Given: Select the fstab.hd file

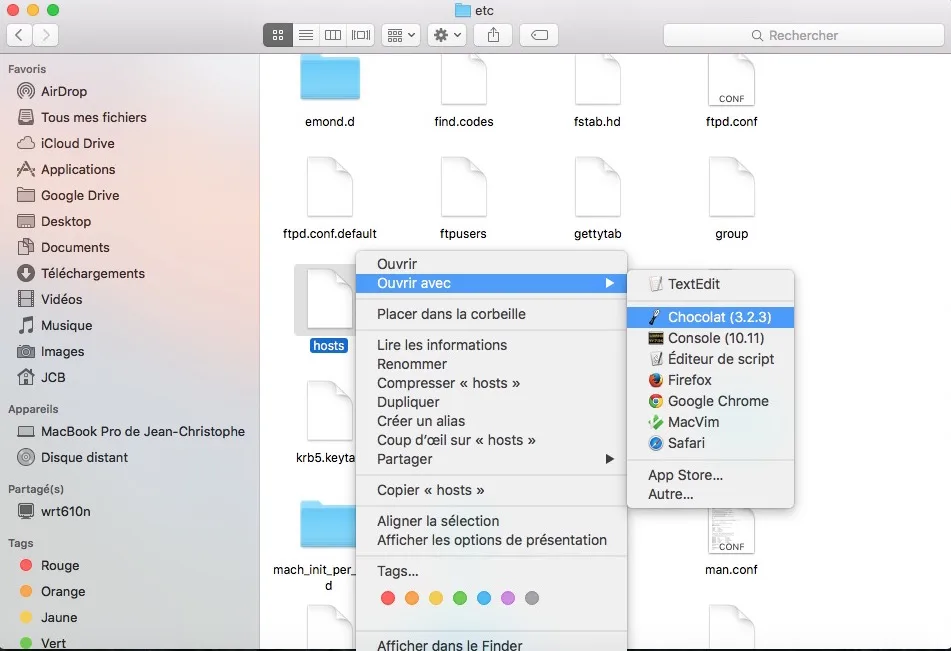Looking at the screenshot, I should pos(597,91).
